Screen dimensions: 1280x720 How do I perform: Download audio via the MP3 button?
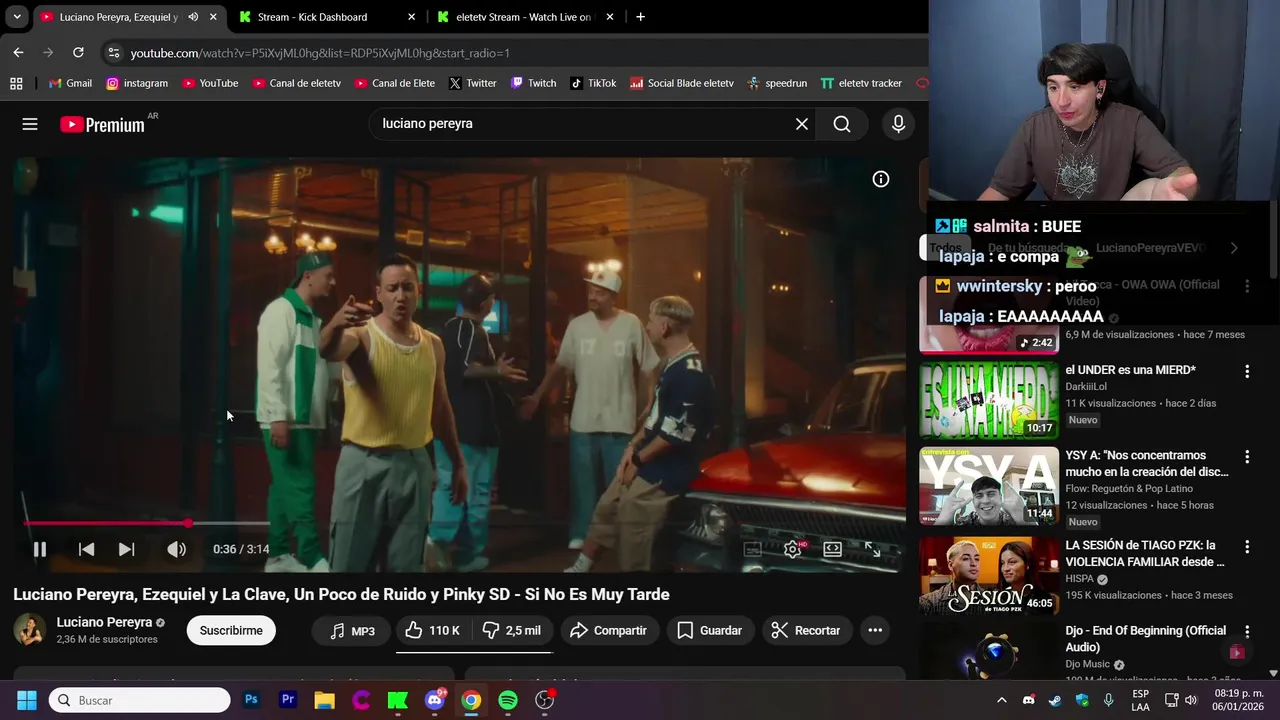352,630
